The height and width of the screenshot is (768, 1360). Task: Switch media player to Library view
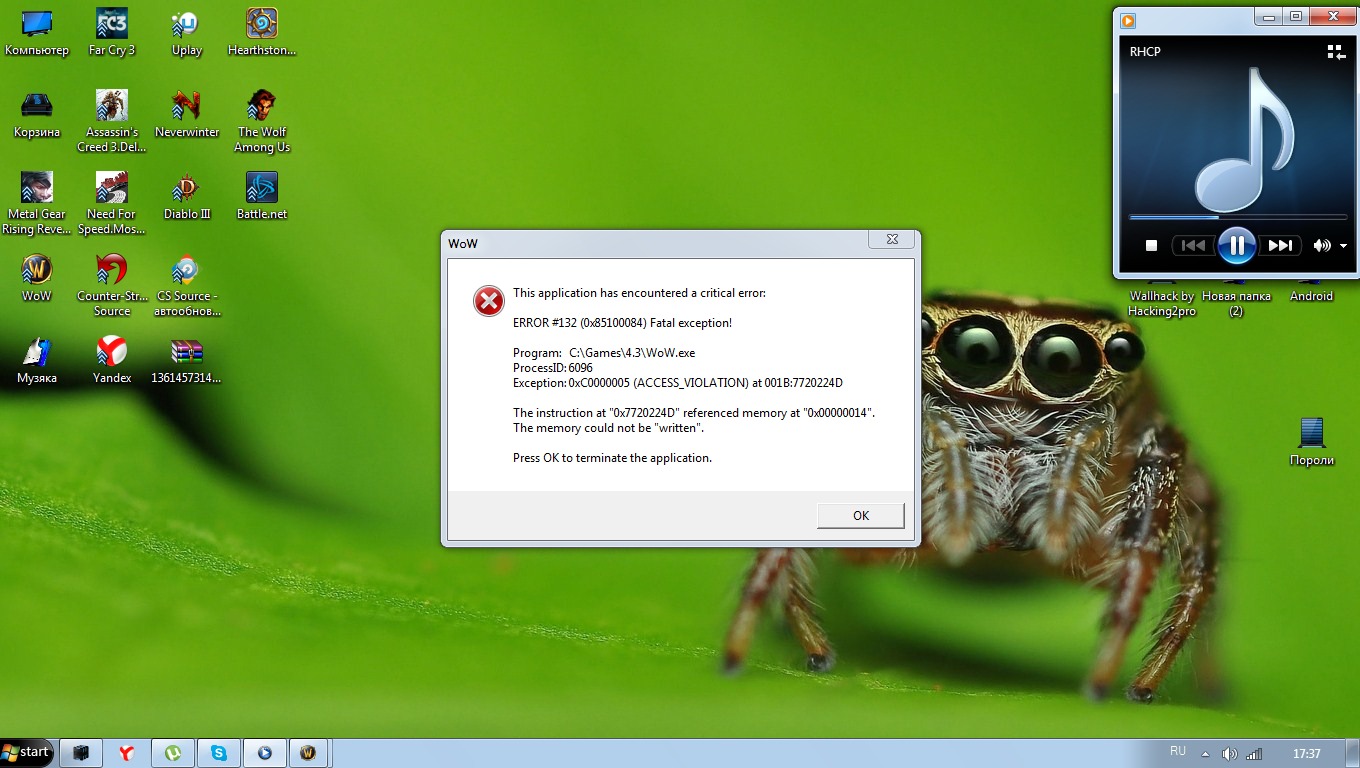pyautogui.click(x=1337, y=52)
